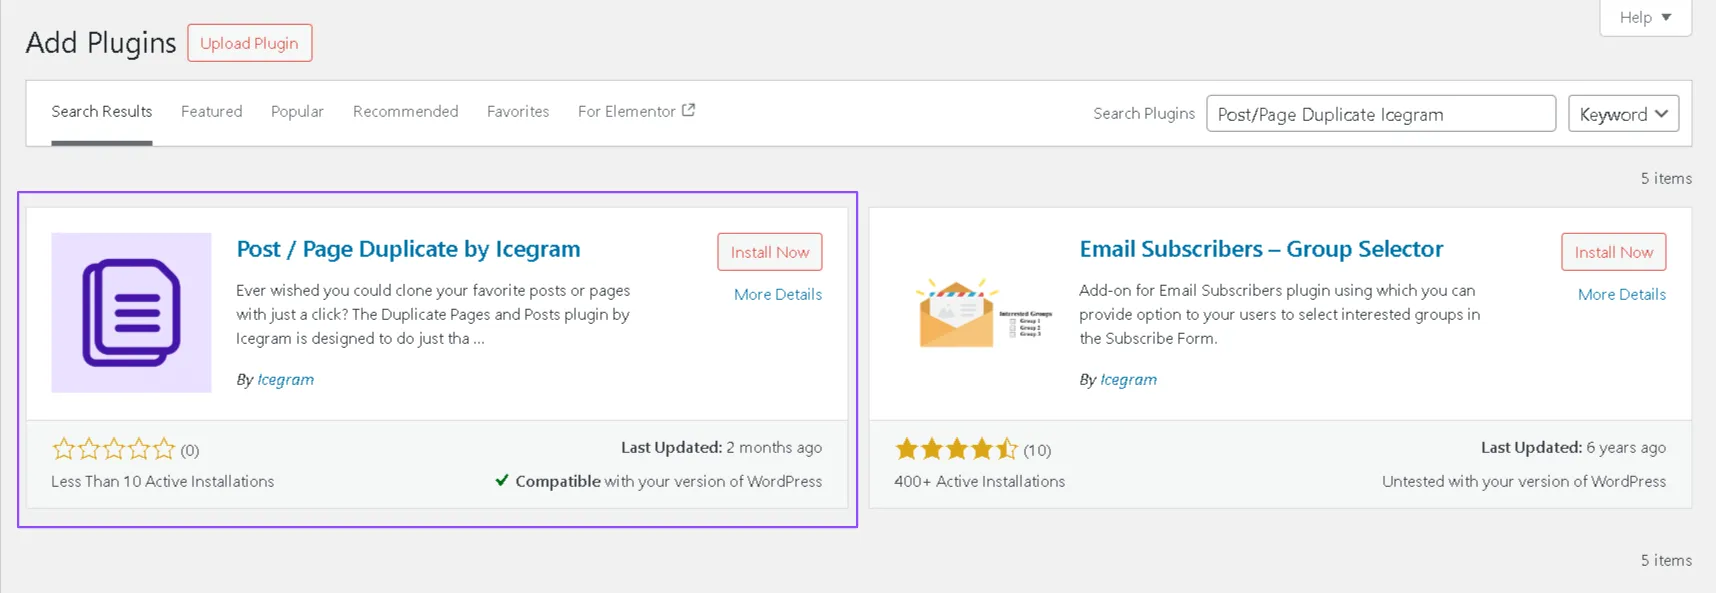The height and width of the screenshot is (593, 1716).
Task: Click the external link icon beside For Elementor
Action: point(688,110)
